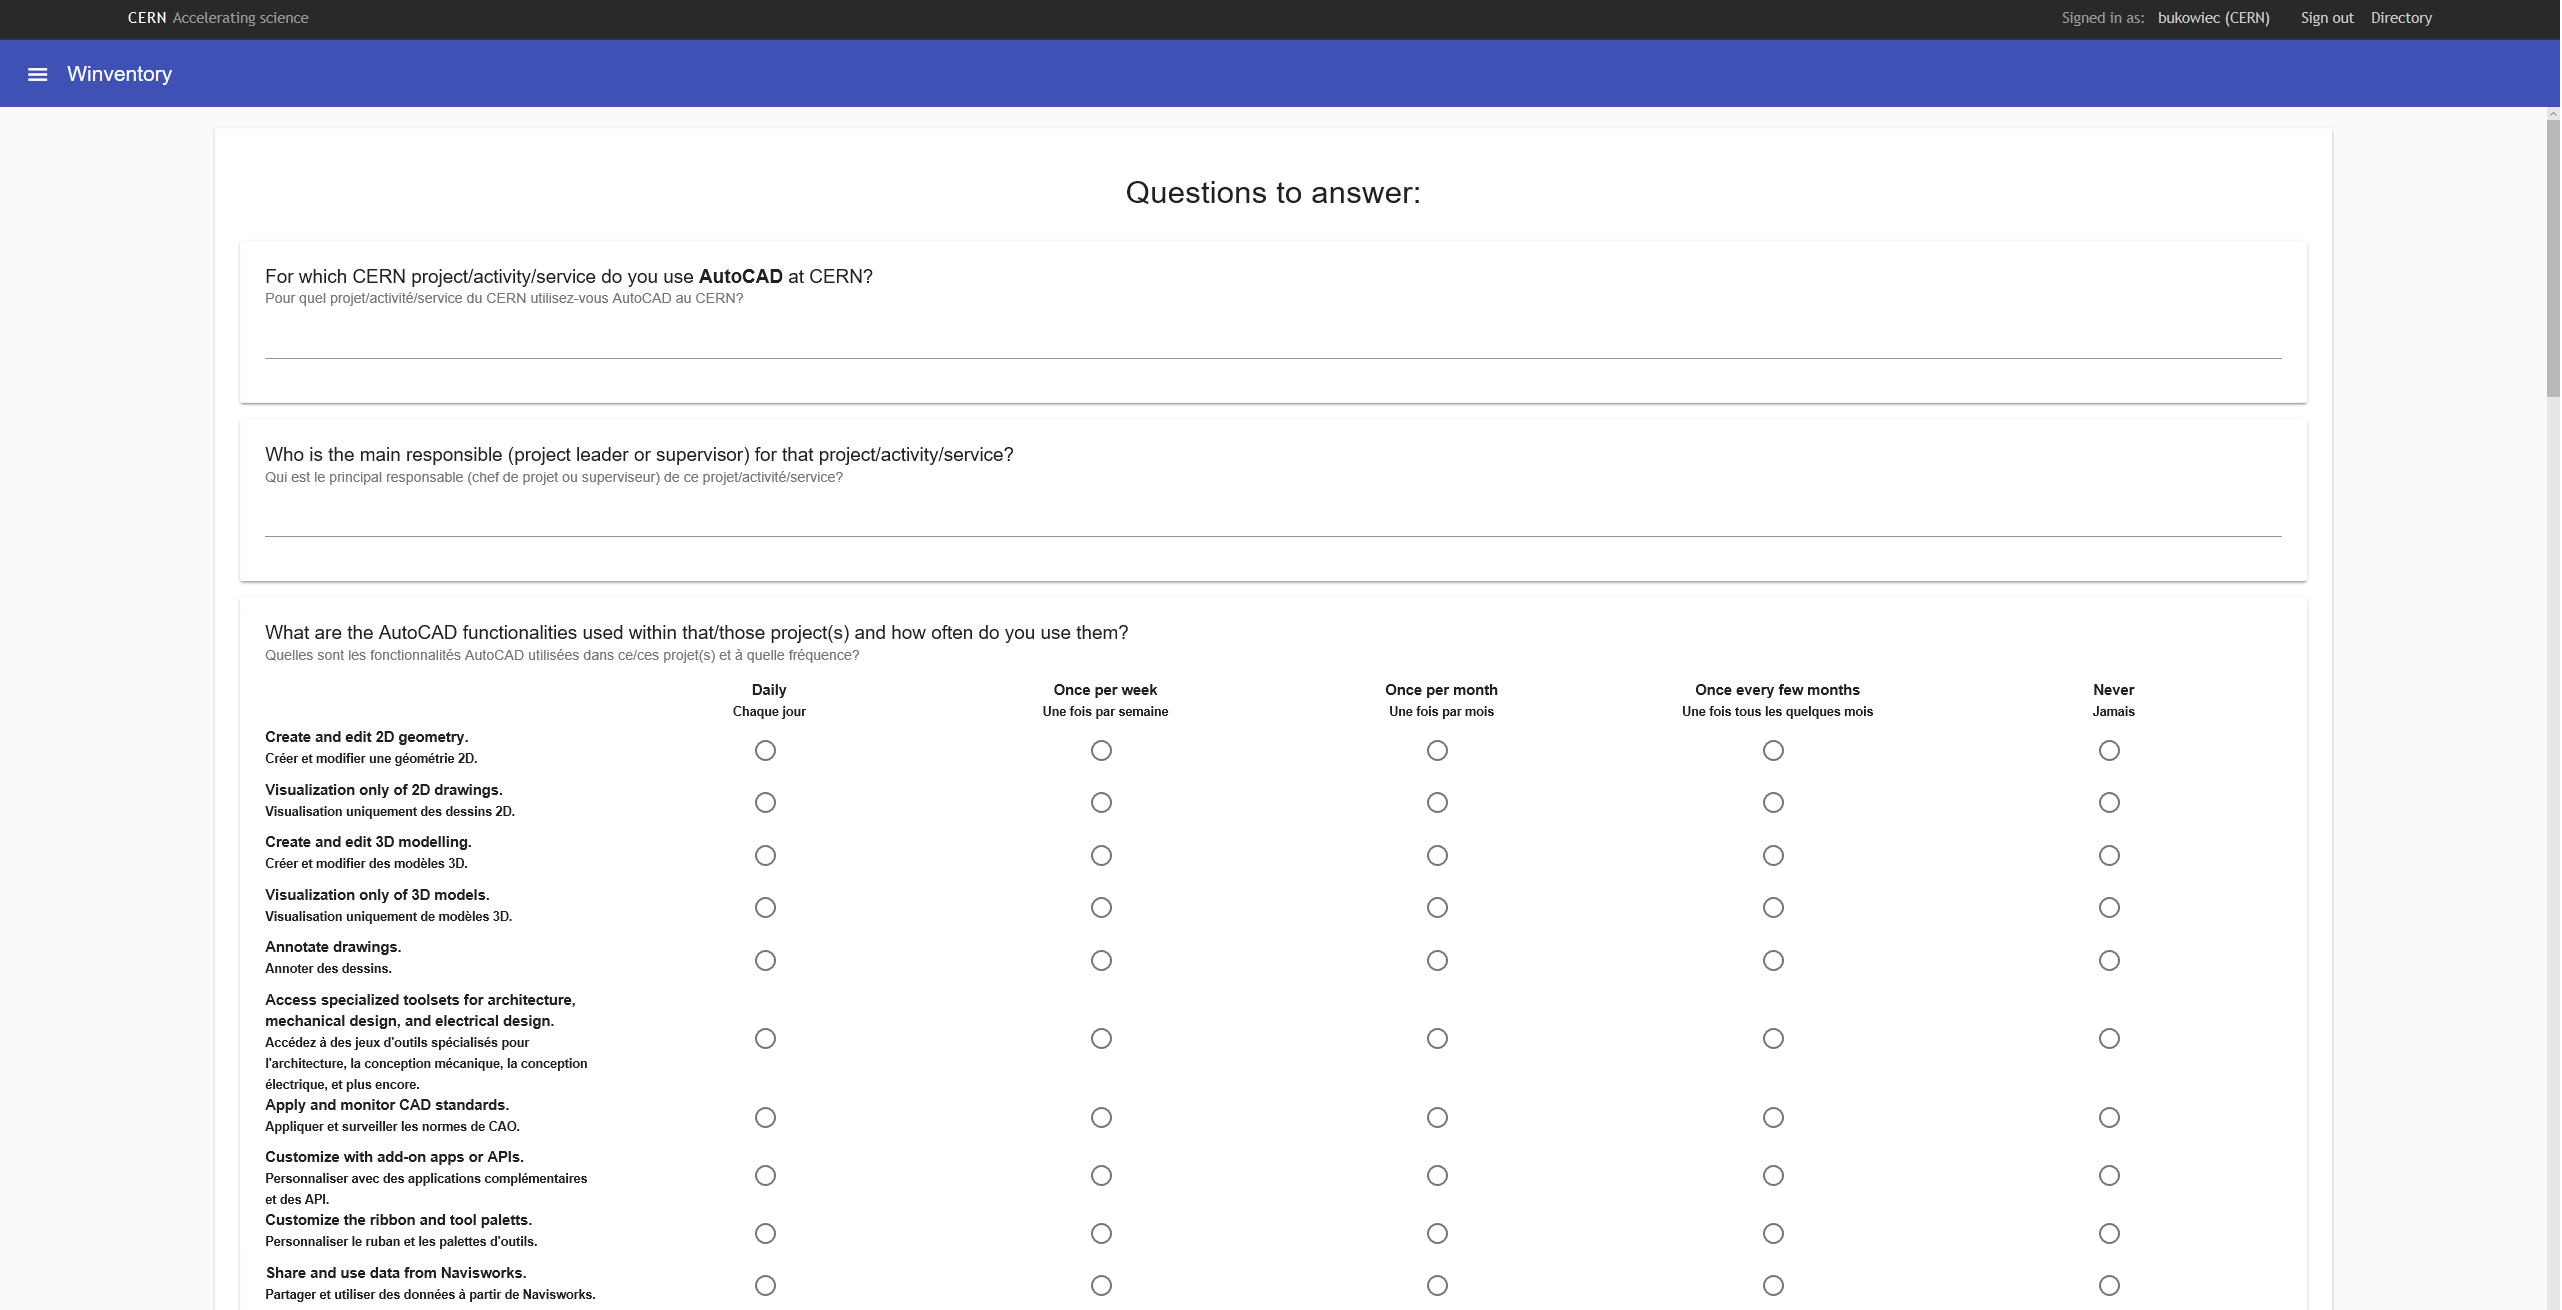Select Daily for Access specialized toolsets
The width and height of the screenshot is (2562, 1310).
(765, 1039)
